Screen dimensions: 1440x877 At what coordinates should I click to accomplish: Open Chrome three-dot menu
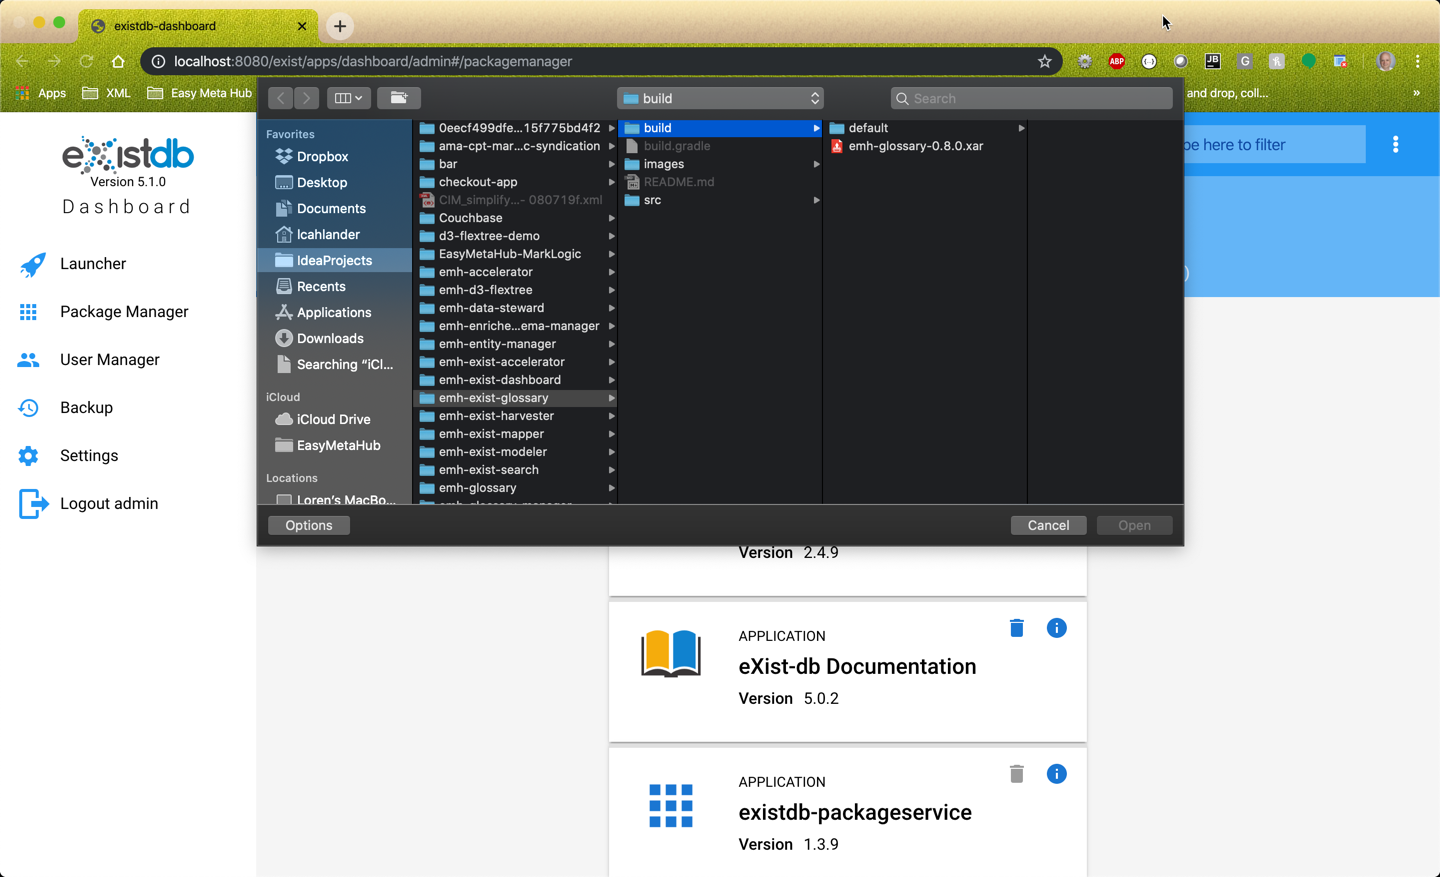[x=1418, y=62]
